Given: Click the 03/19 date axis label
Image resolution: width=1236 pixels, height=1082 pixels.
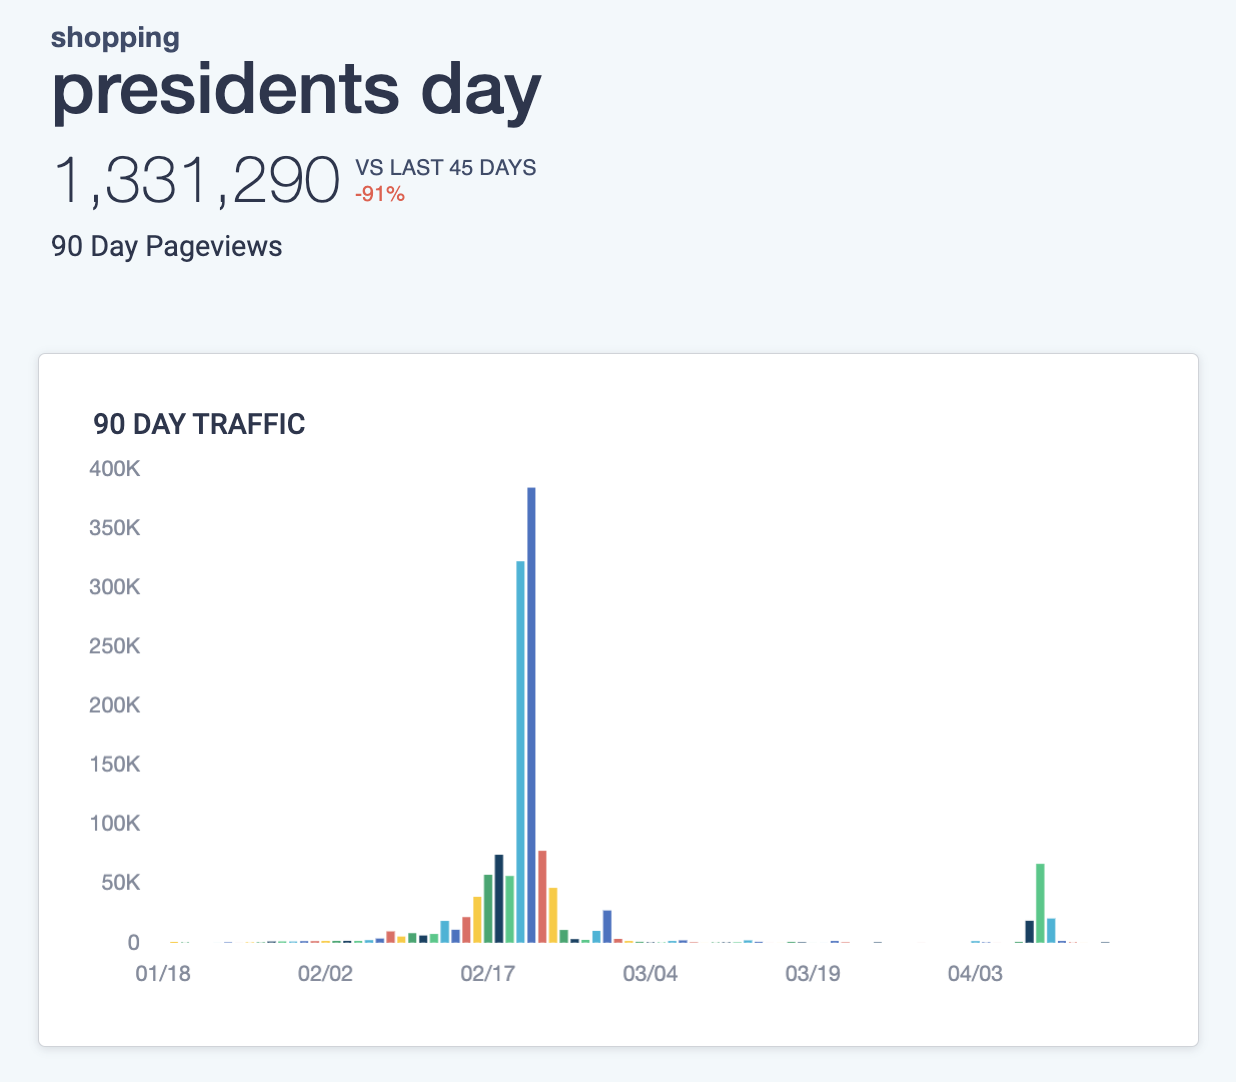Looking at the screenshot, I should (812, 973).
